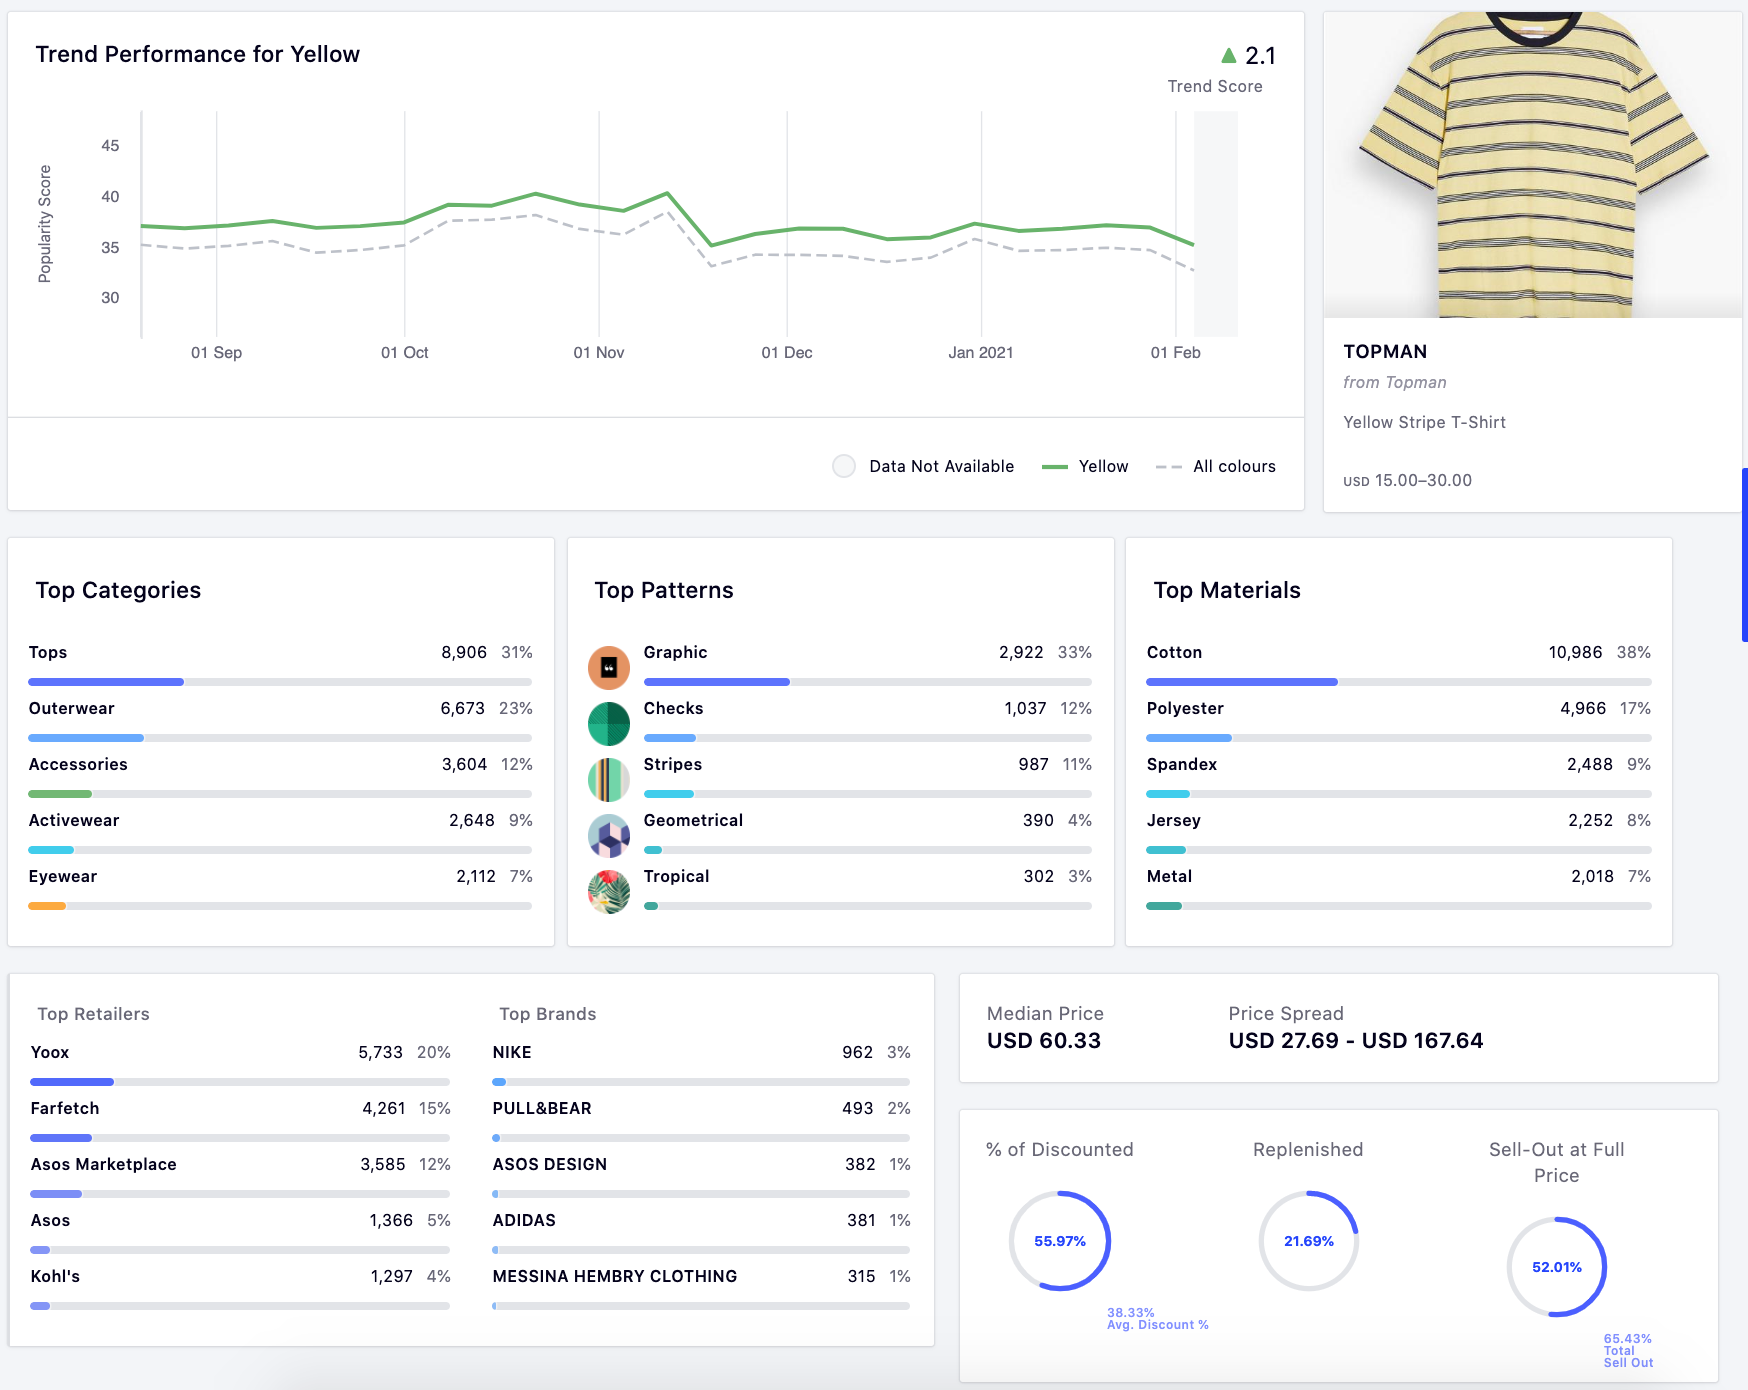Screen dimensions: 1748x1390
Task: Open the Geometrical pattern icon
Action: [608, 835]
